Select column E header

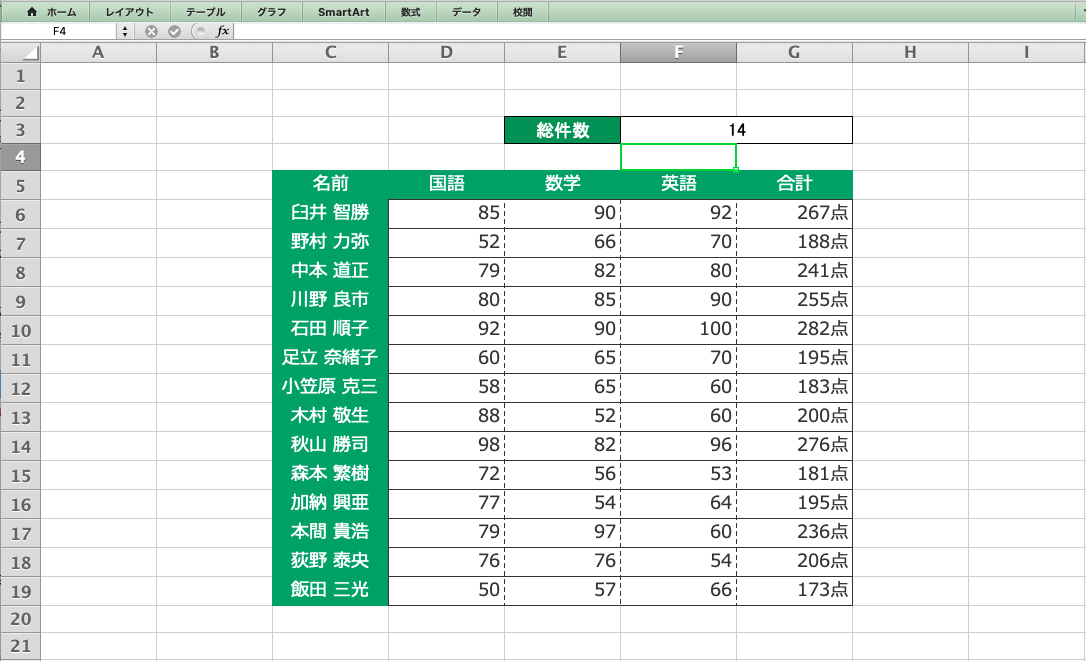coord(562,53)
